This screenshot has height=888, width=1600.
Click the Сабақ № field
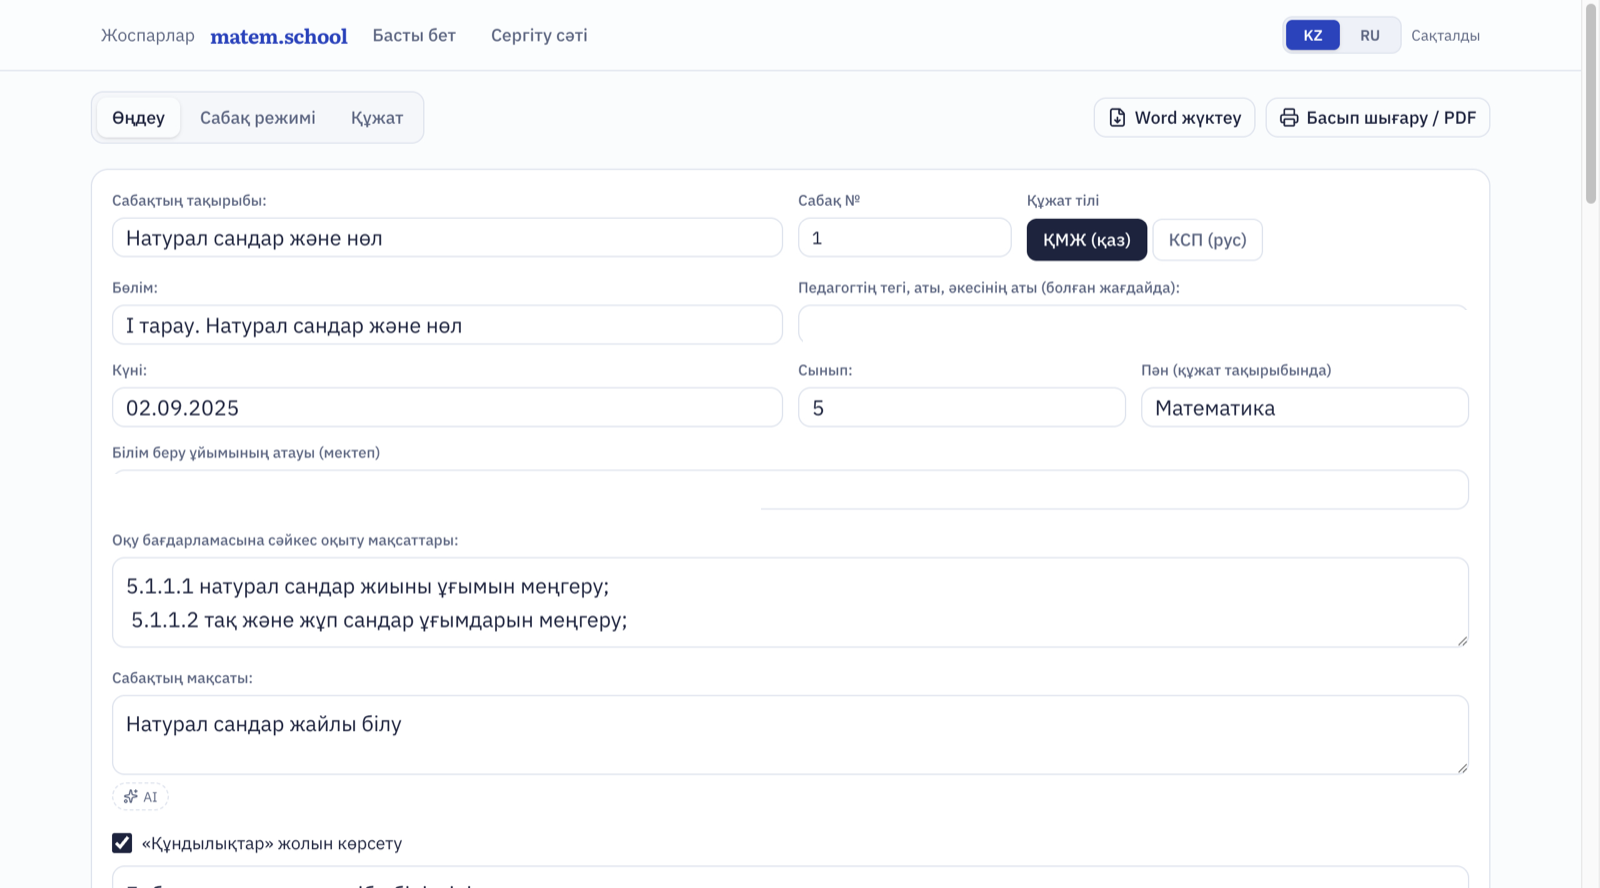905,238
